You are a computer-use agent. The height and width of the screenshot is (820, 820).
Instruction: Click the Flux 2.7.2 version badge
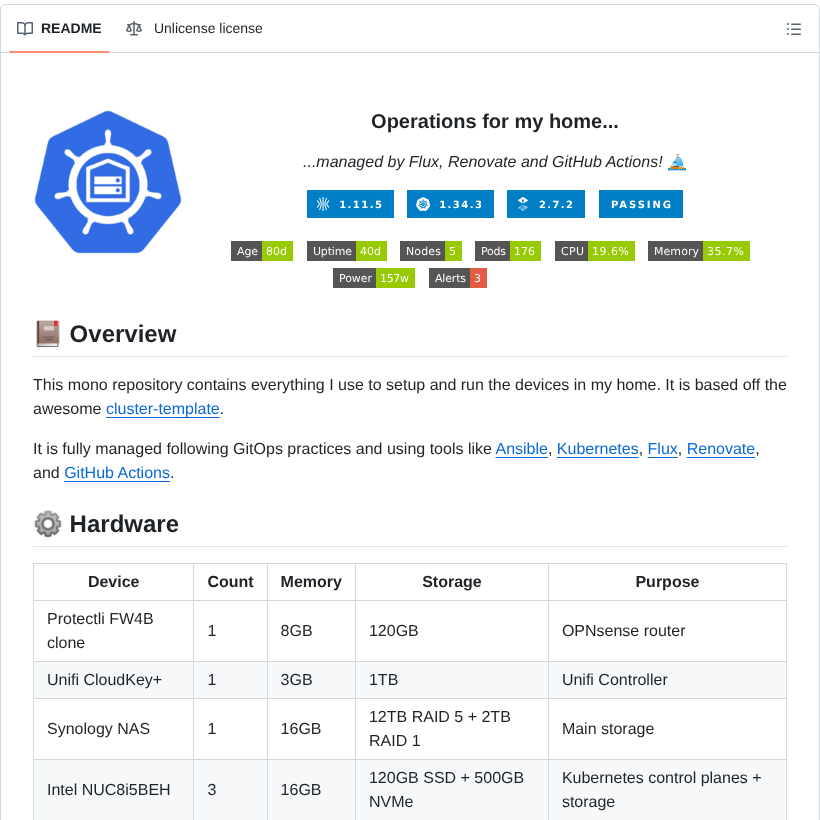click(545, 204)
